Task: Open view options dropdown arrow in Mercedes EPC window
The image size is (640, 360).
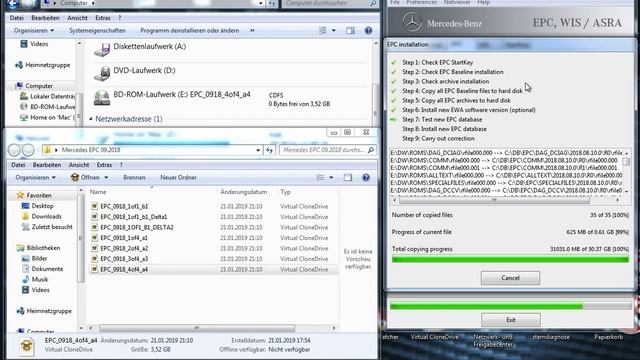Action: pos(331,178)
